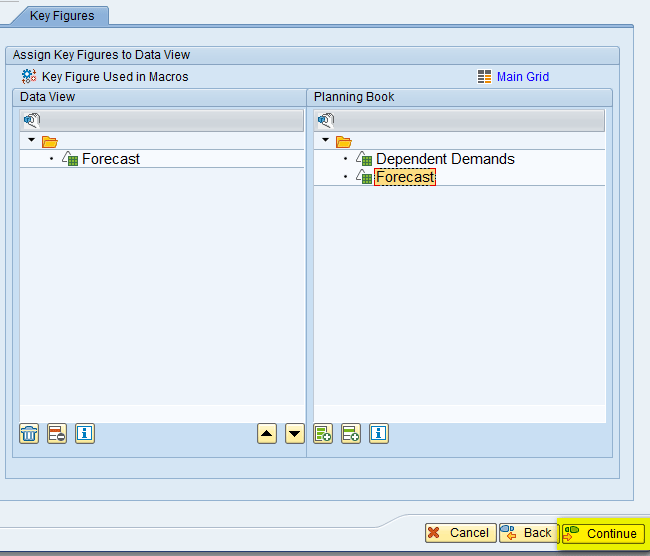The image size is (650, 556).
Task: Move key figure down with down arrow
Action: (x=295, y=434)
